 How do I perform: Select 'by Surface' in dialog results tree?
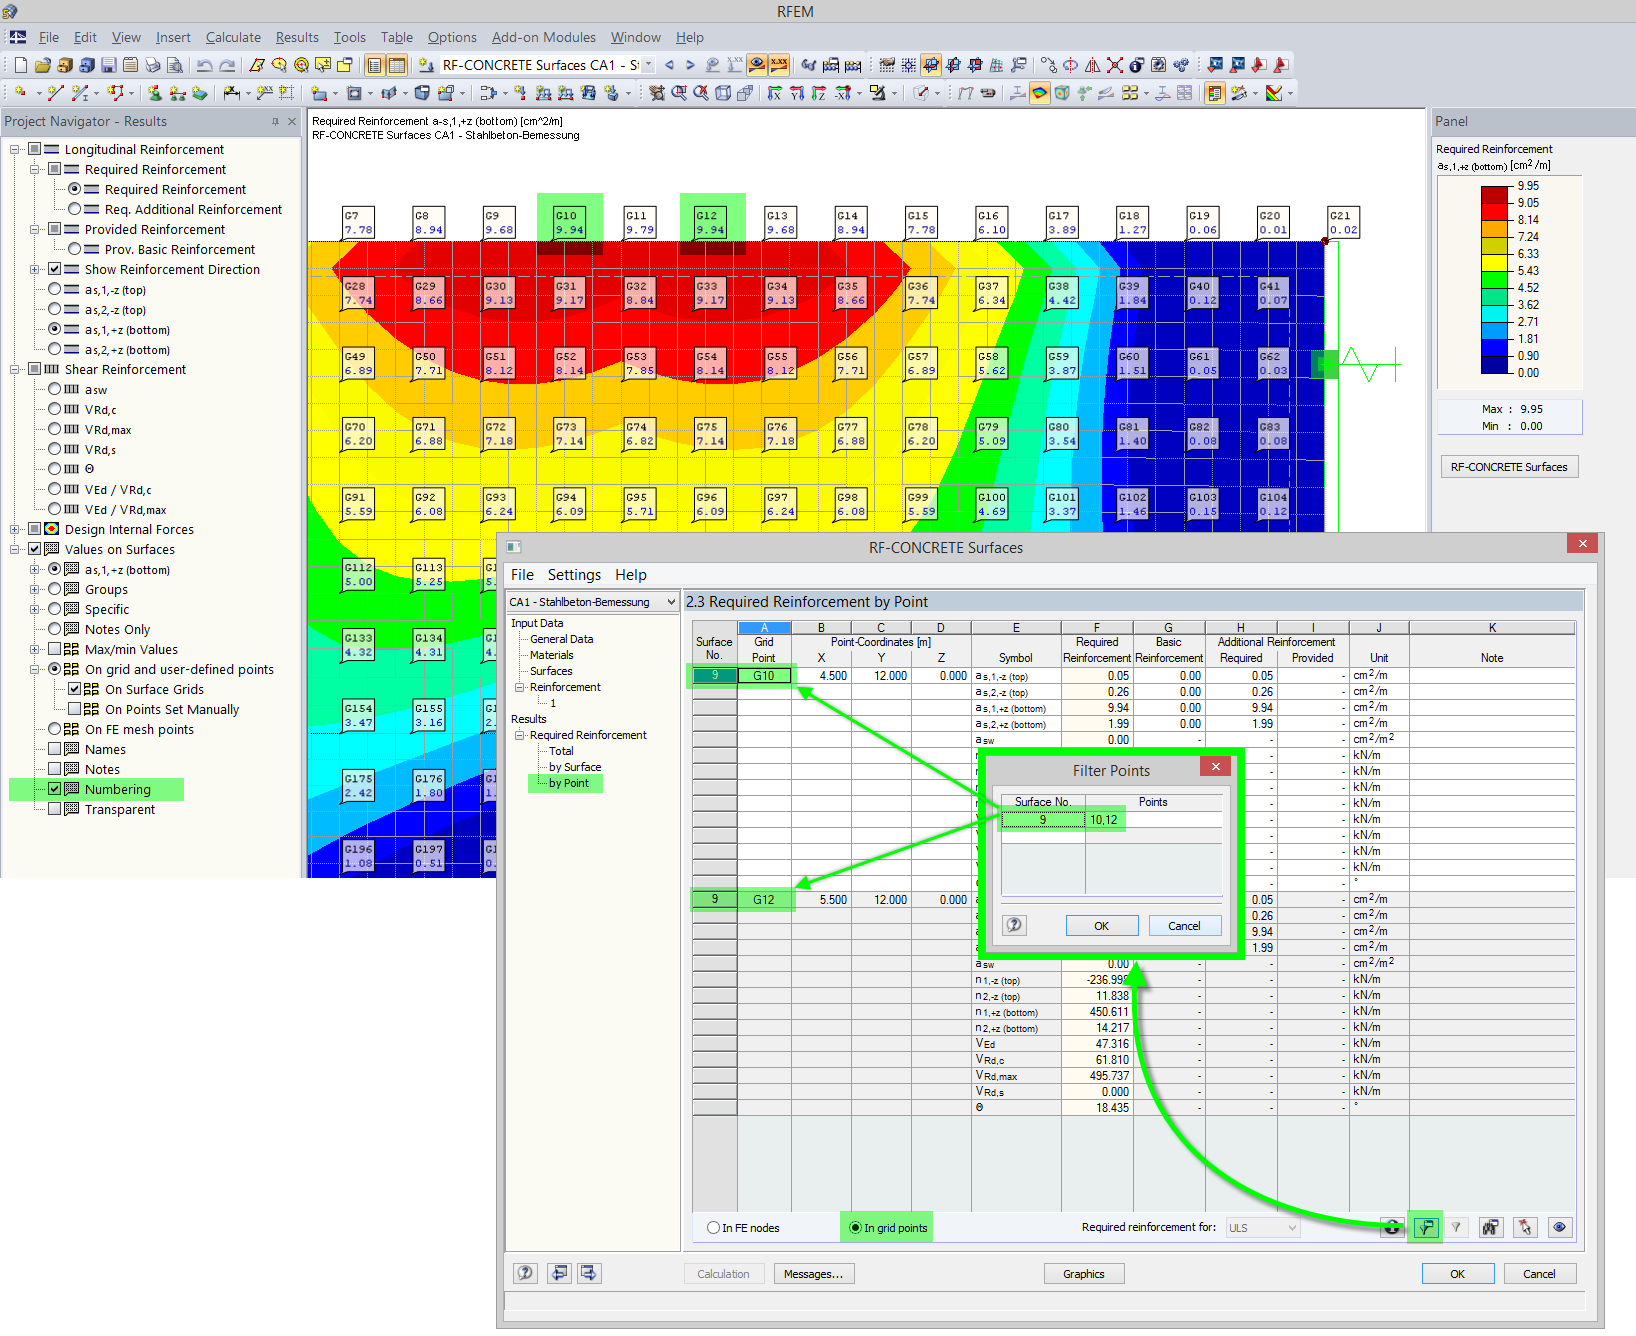(x=575, y=767)
